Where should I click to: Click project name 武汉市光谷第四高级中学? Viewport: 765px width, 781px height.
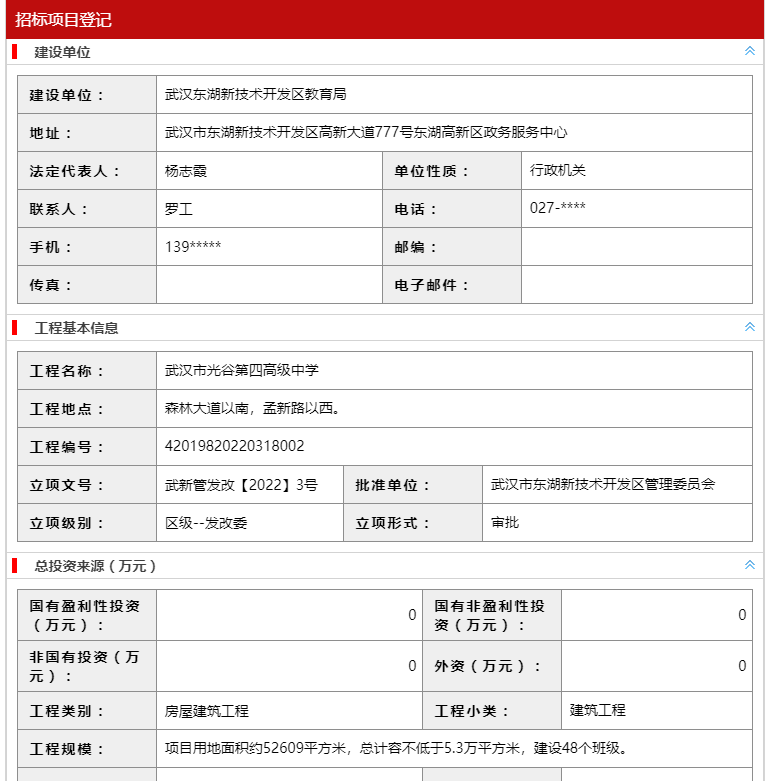point(242,370)
